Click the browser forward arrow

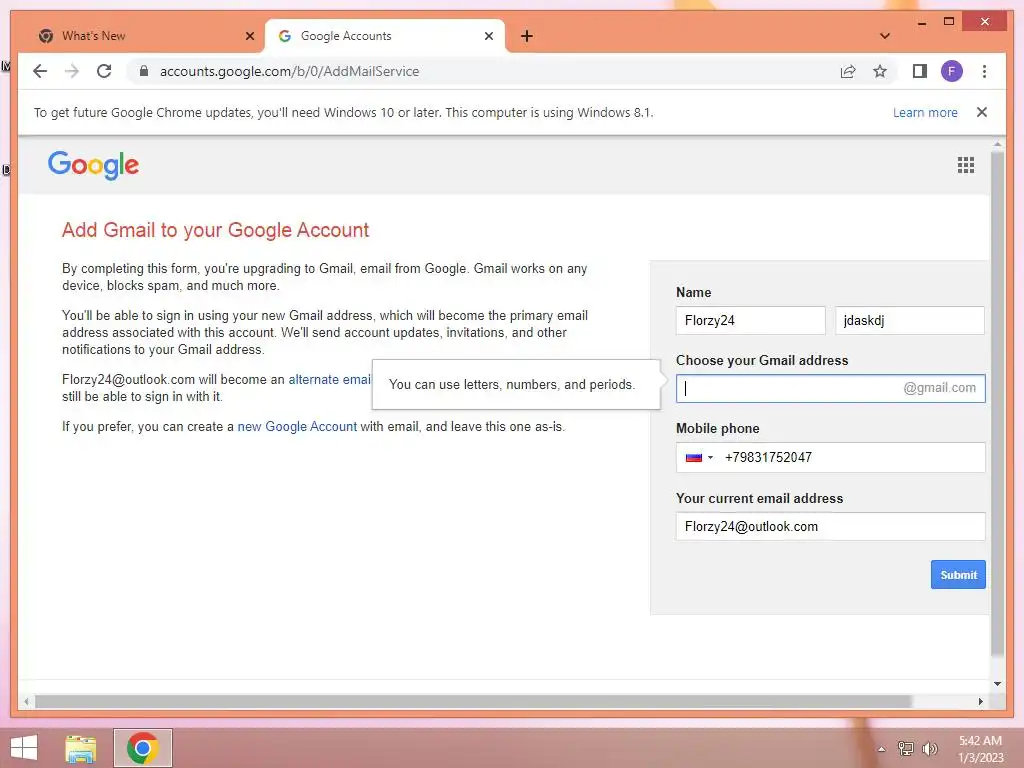72,71
